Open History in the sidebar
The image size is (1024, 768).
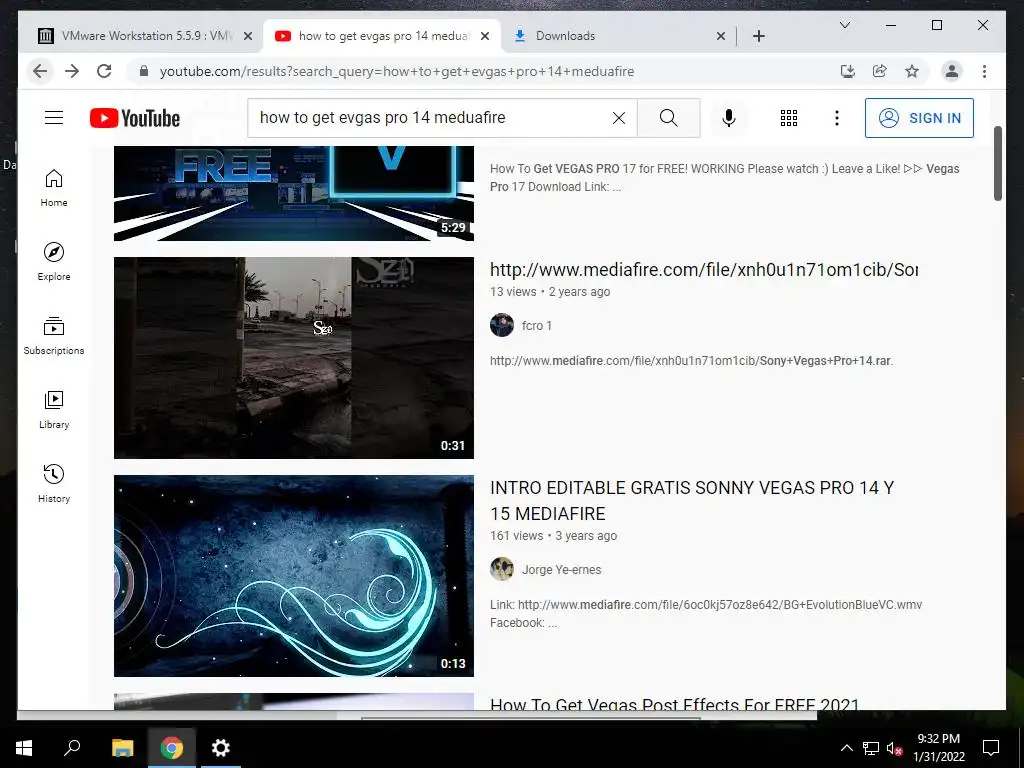(54, 483)
